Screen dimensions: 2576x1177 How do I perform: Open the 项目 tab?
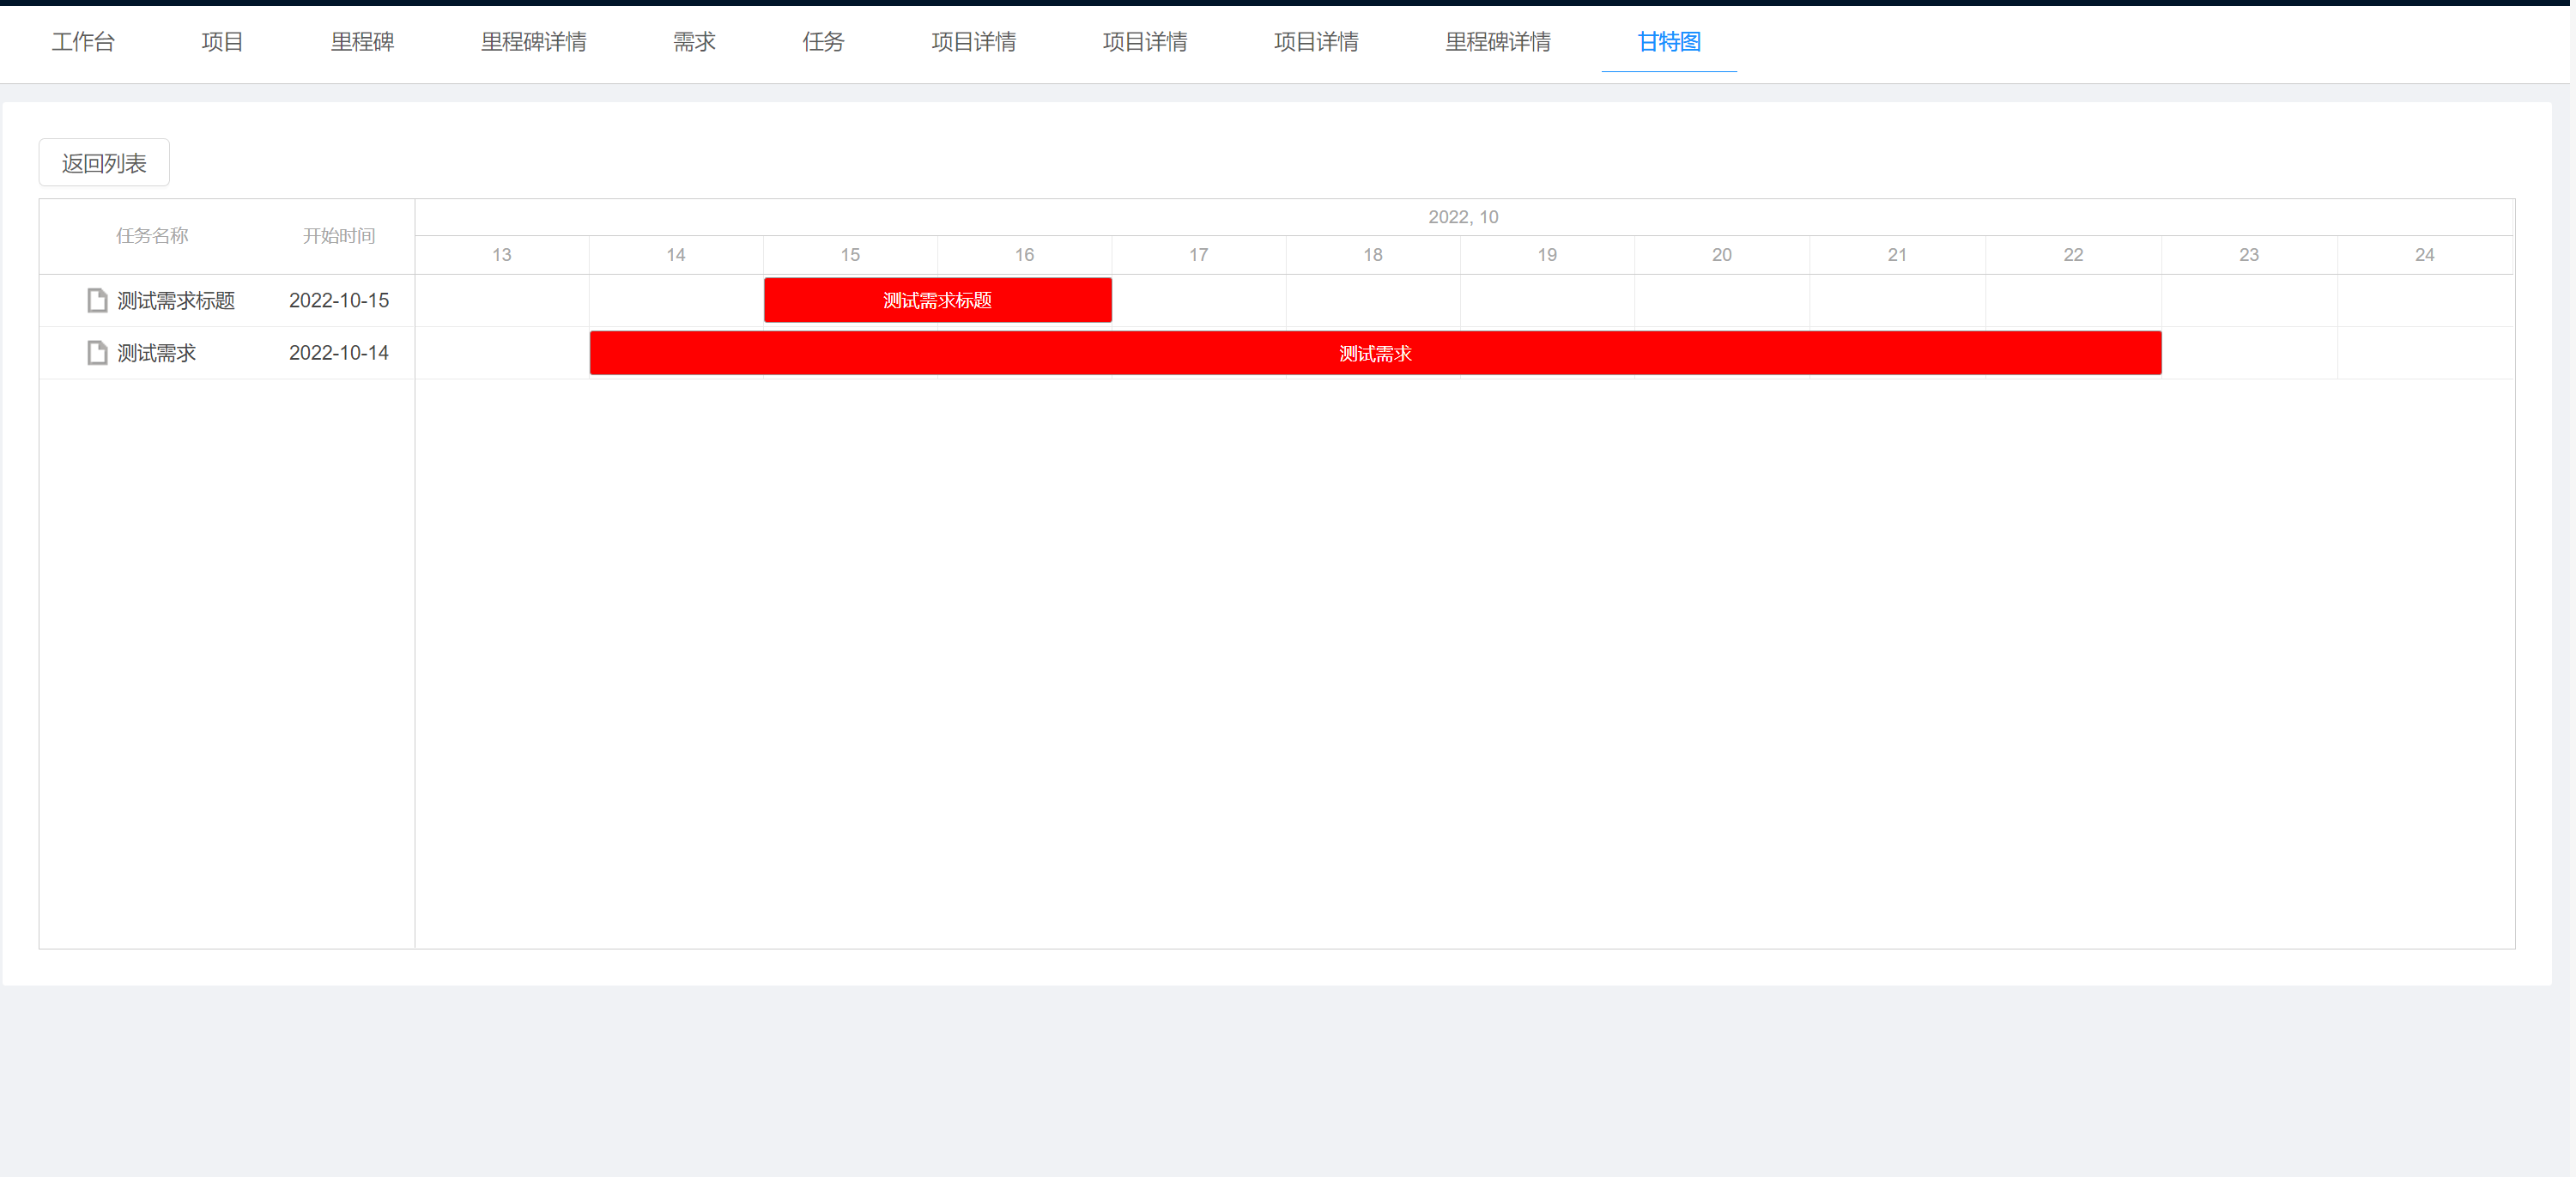pyautogui.click(x=222, y=41)
